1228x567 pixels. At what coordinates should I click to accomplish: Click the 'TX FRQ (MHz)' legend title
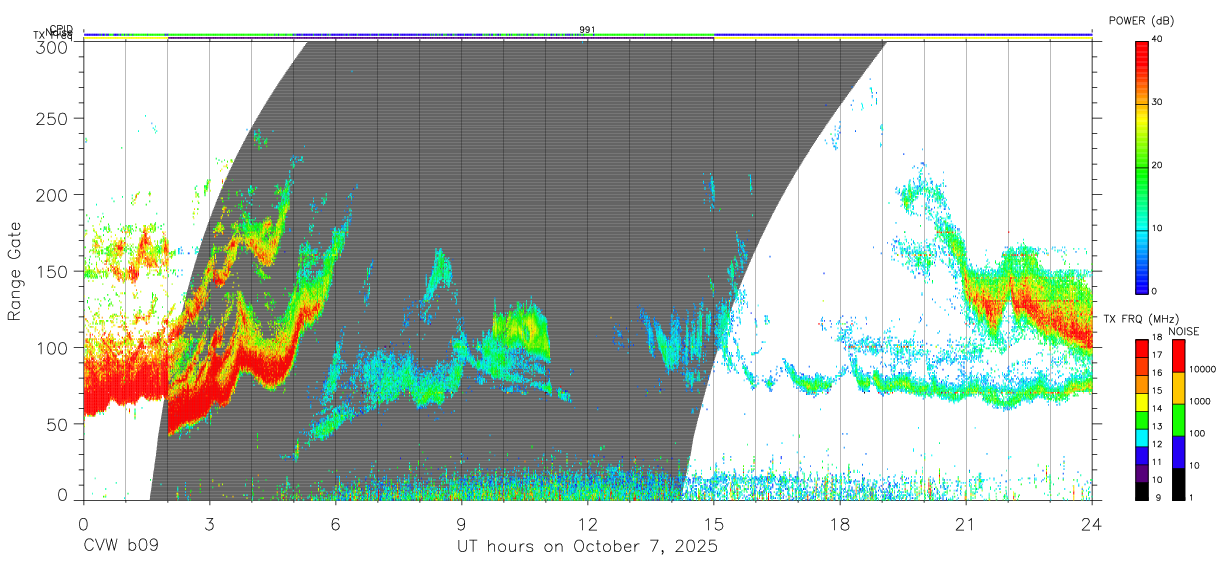(1143, 319)
